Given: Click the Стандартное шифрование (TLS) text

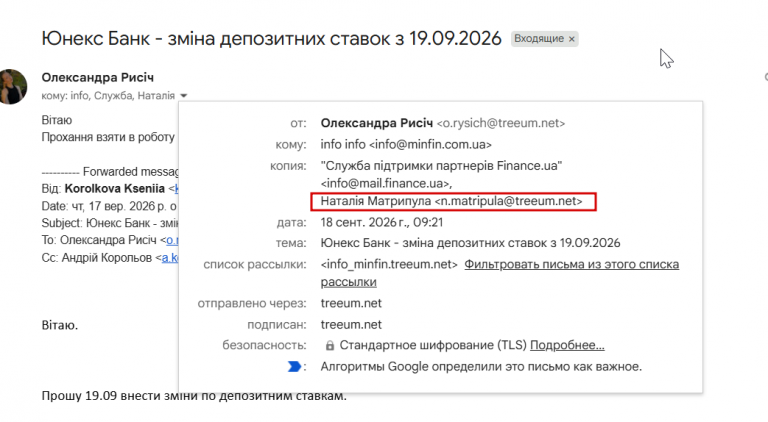Looking at the screenshot, I should pos(433,345).
